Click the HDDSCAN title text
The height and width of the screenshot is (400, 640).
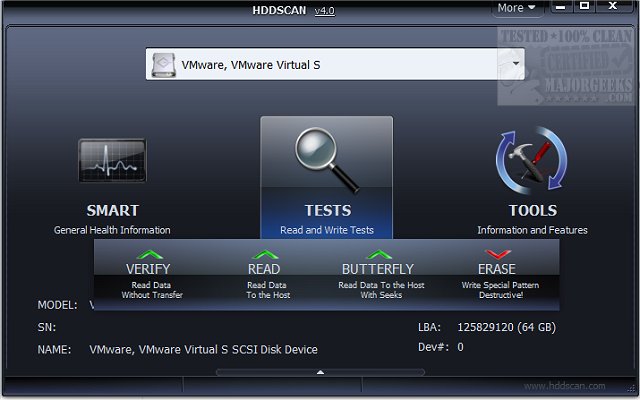(x=279, y=10)
